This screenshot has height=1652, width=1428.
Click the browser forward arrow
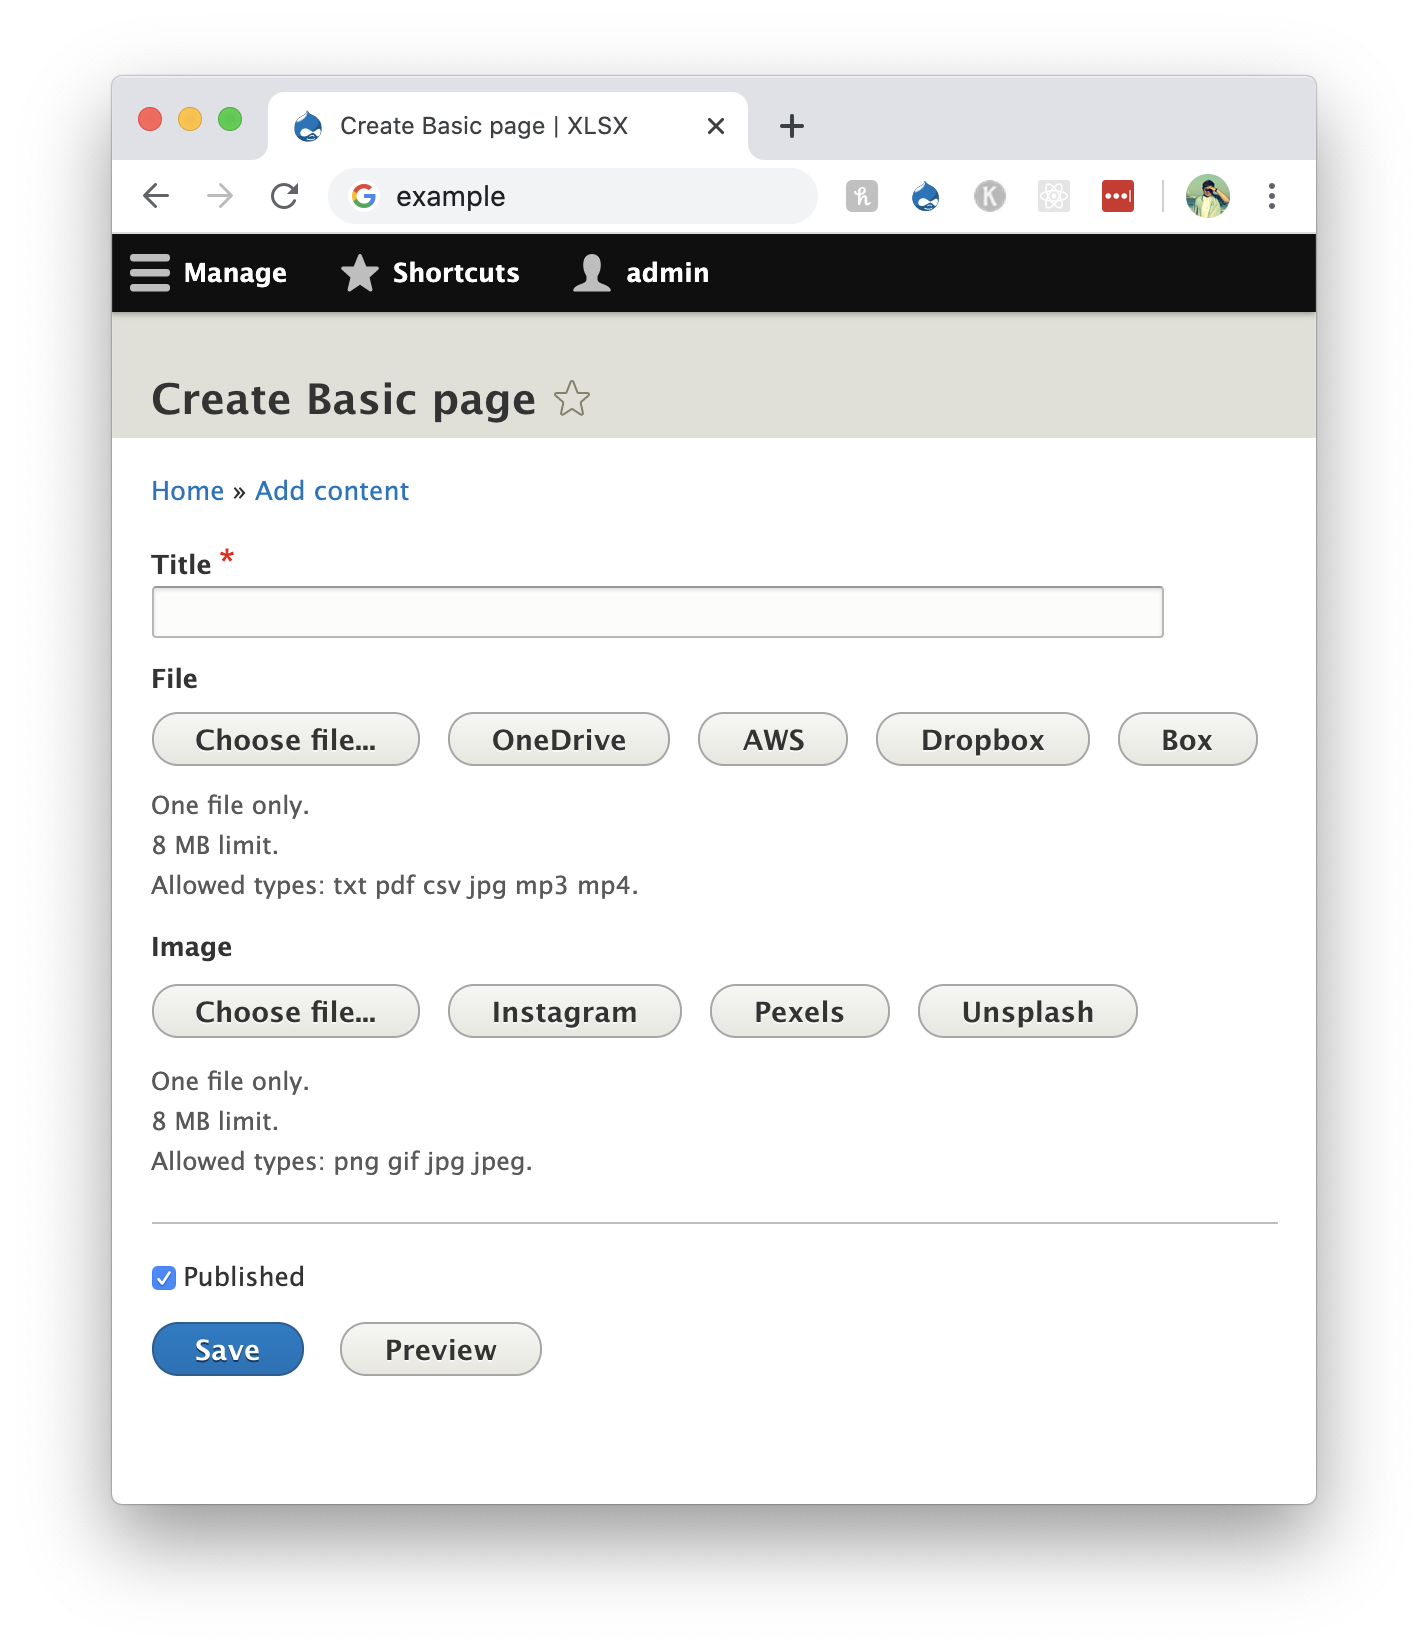220,196
